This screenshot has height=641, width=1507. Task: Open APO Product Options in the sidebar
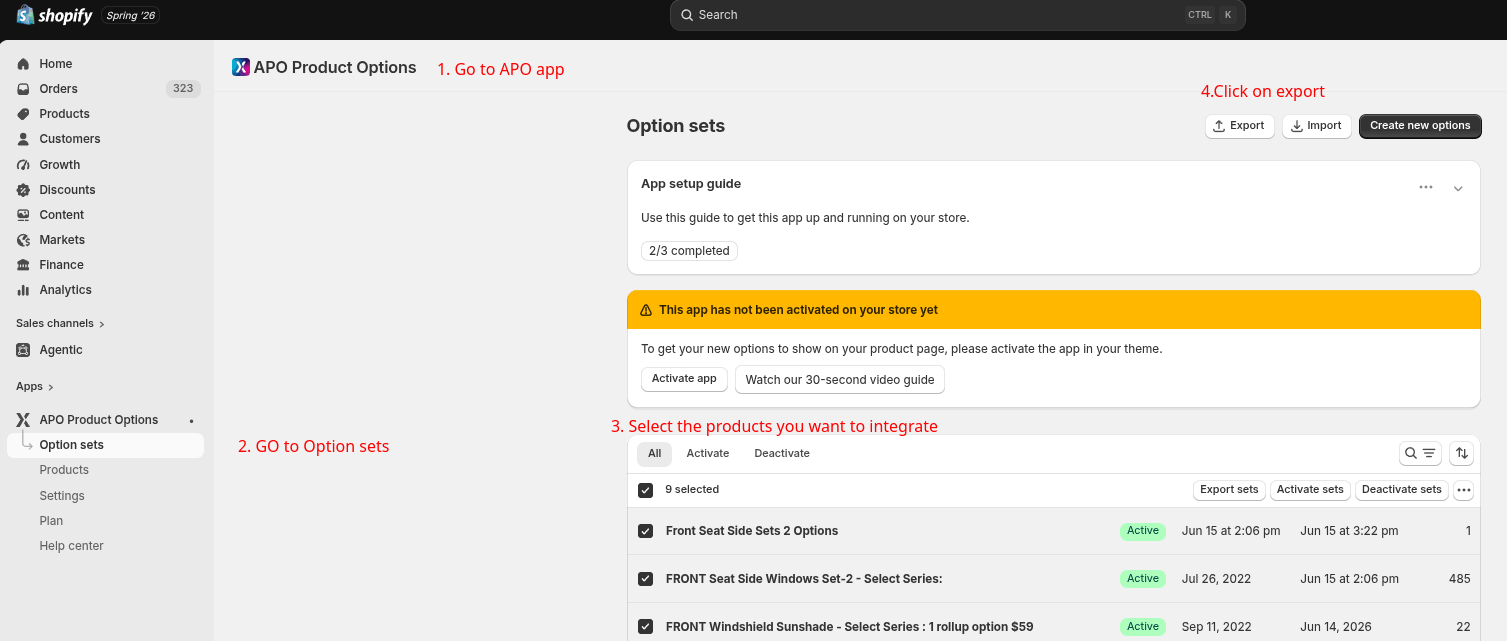click(99, 420)
